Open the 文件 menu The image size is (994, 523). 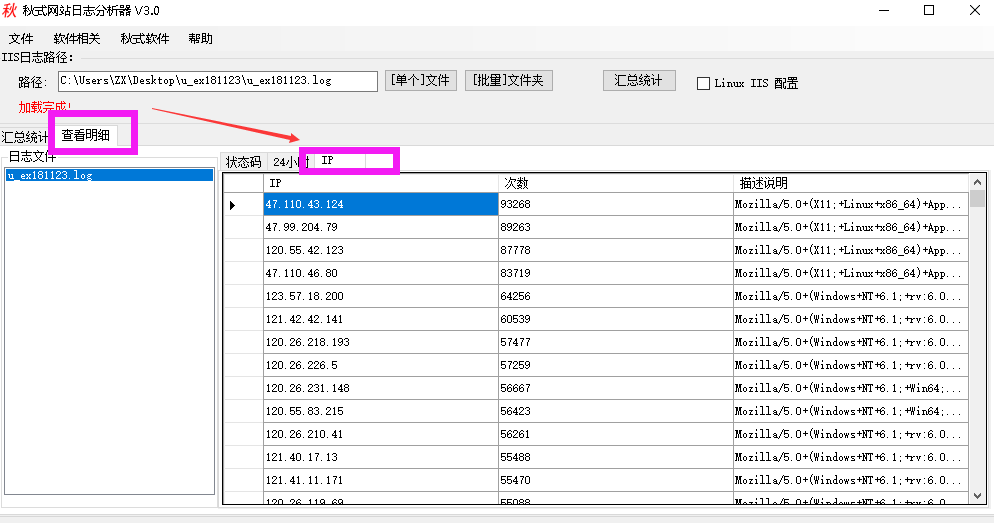[x=21, y=39]
